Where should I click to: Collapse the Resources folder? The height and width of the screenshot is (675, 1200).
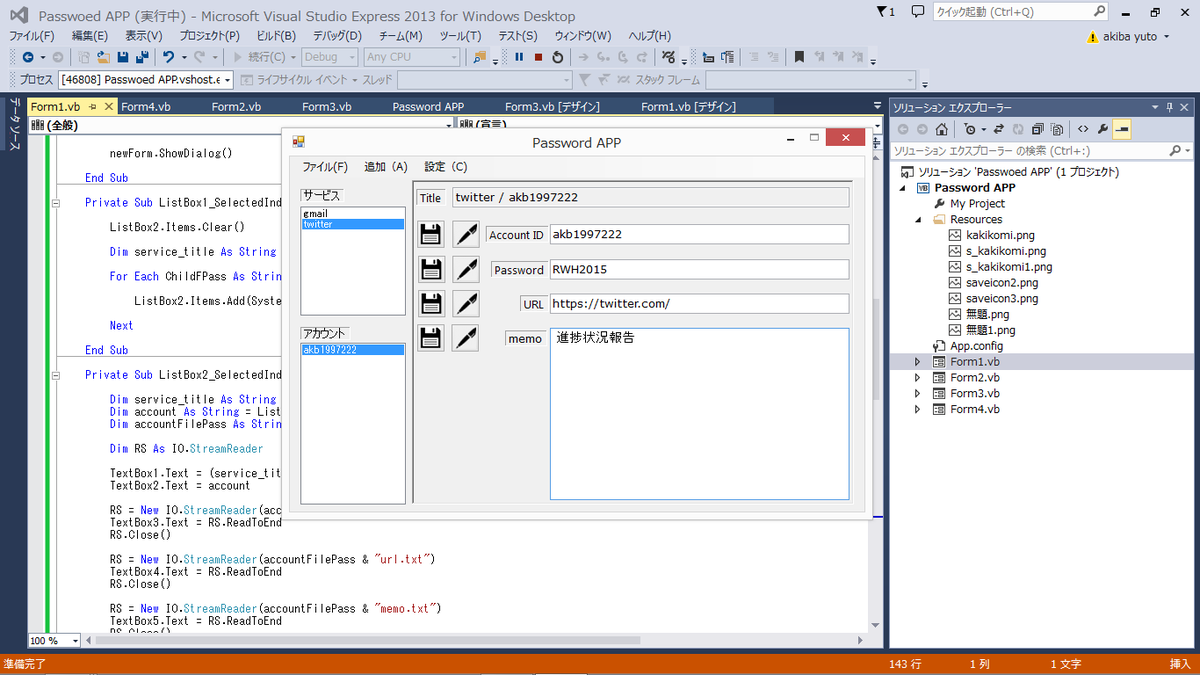(x=917, y=219)
